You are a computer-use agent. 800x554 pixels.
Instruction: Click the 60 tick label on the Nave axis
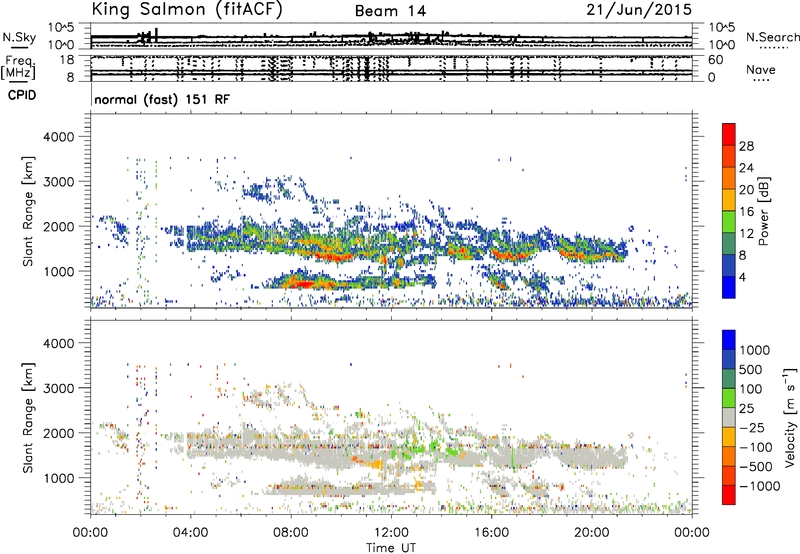click(x=715, y=60)
